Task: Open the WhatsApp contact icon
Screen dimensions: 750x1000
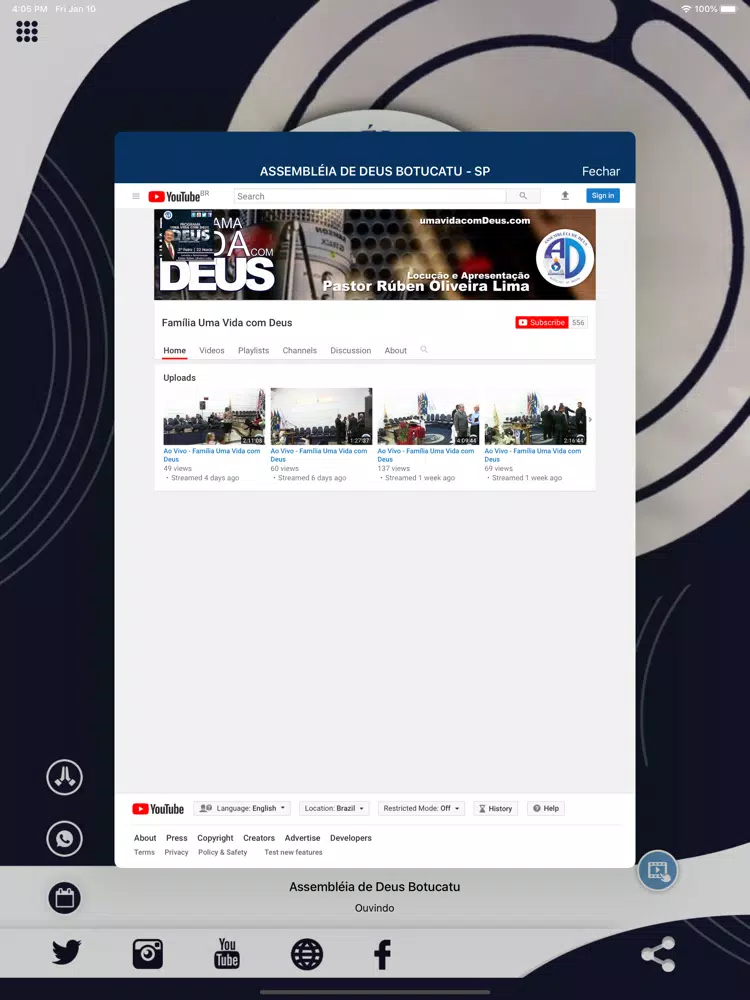Action: [64, 838]
